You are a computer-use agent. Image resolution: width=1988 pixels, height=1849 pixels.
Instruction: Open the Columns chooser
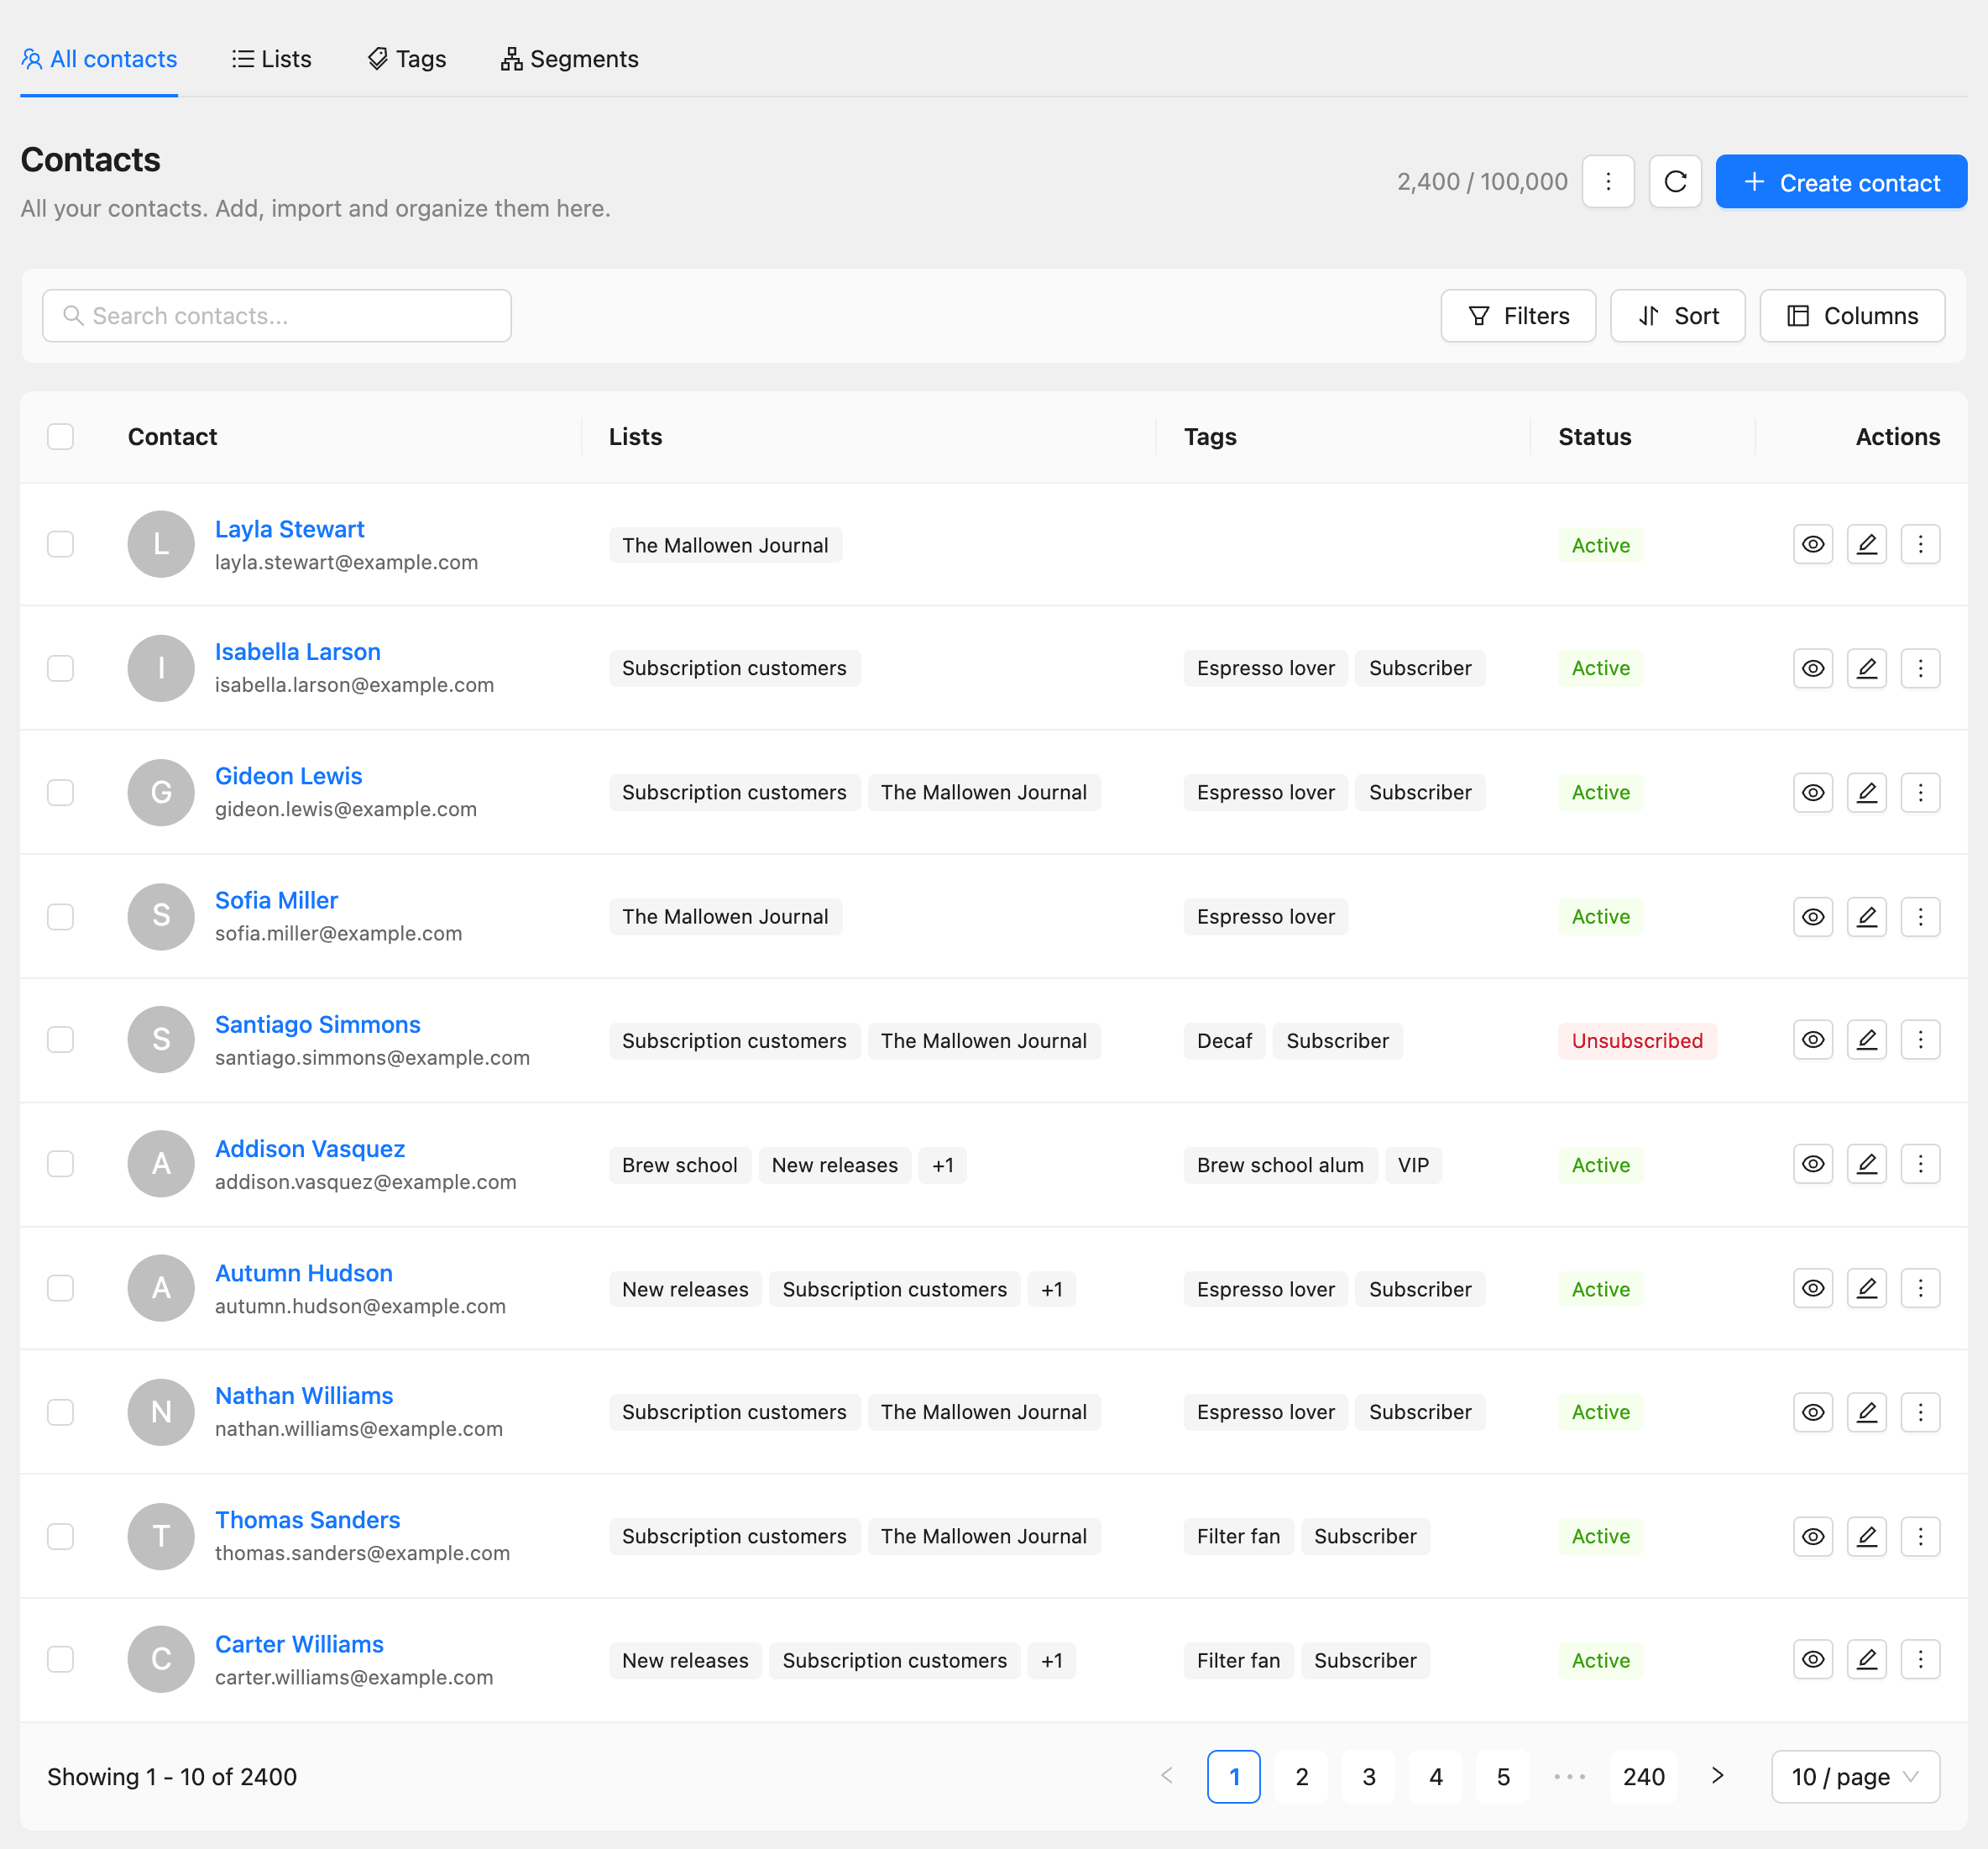[x=1851, y=316]
